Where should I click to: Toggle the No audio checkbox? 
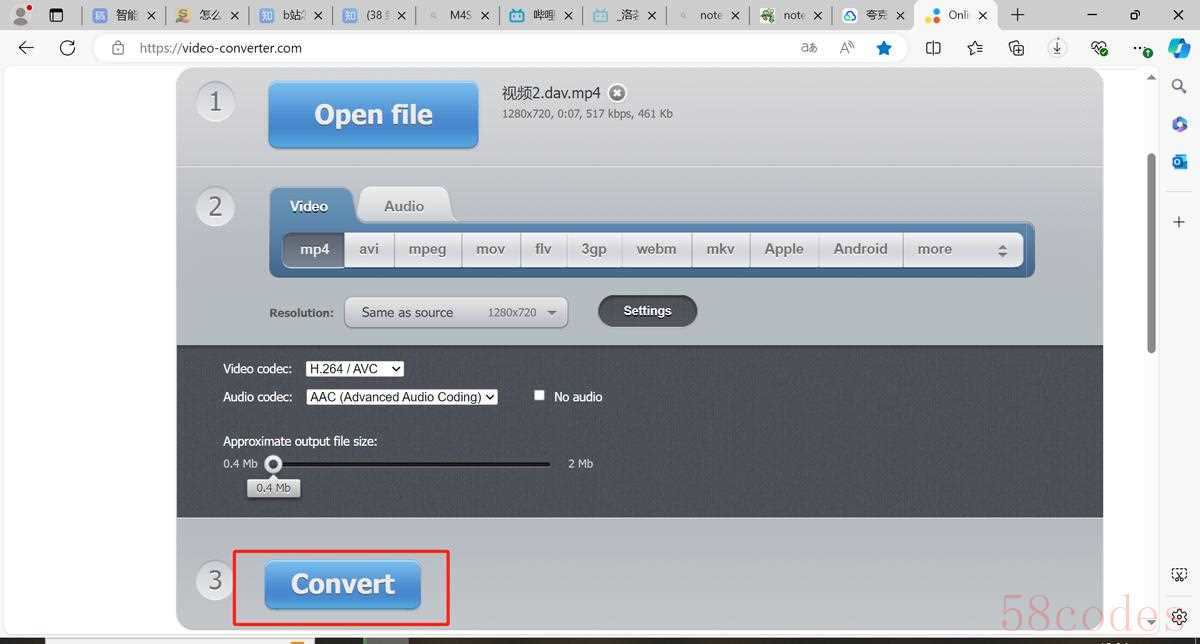tap(539, 396)
